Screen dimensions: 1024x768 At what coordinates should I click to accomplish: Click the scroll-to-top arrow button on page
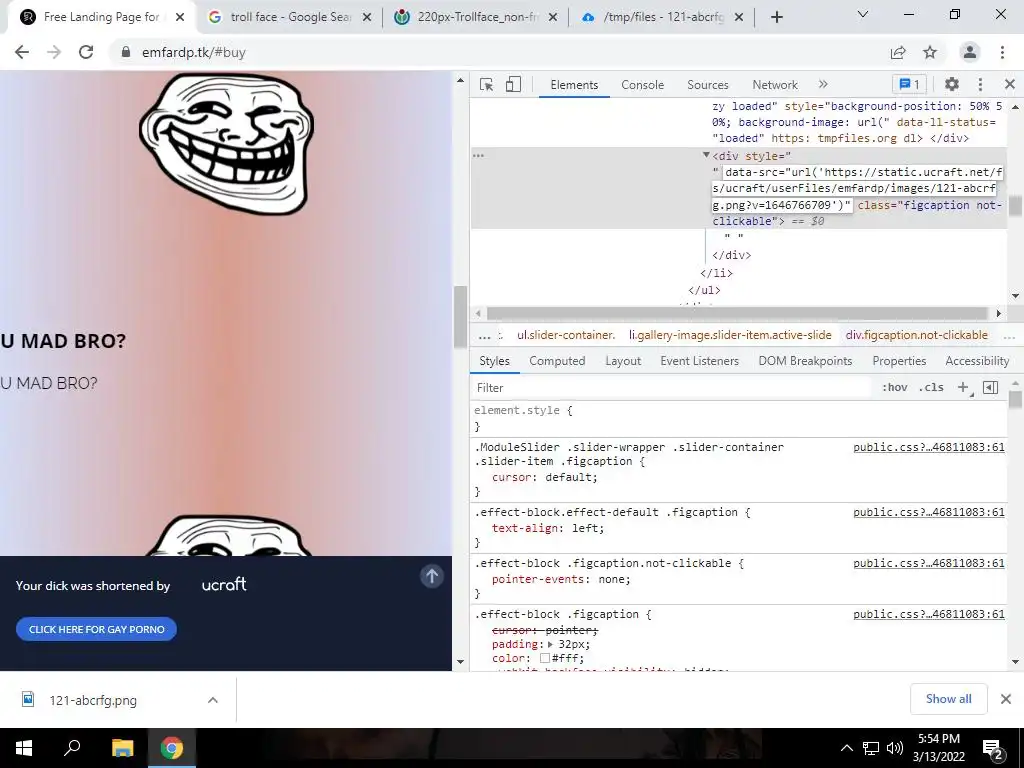click(431, 576)
